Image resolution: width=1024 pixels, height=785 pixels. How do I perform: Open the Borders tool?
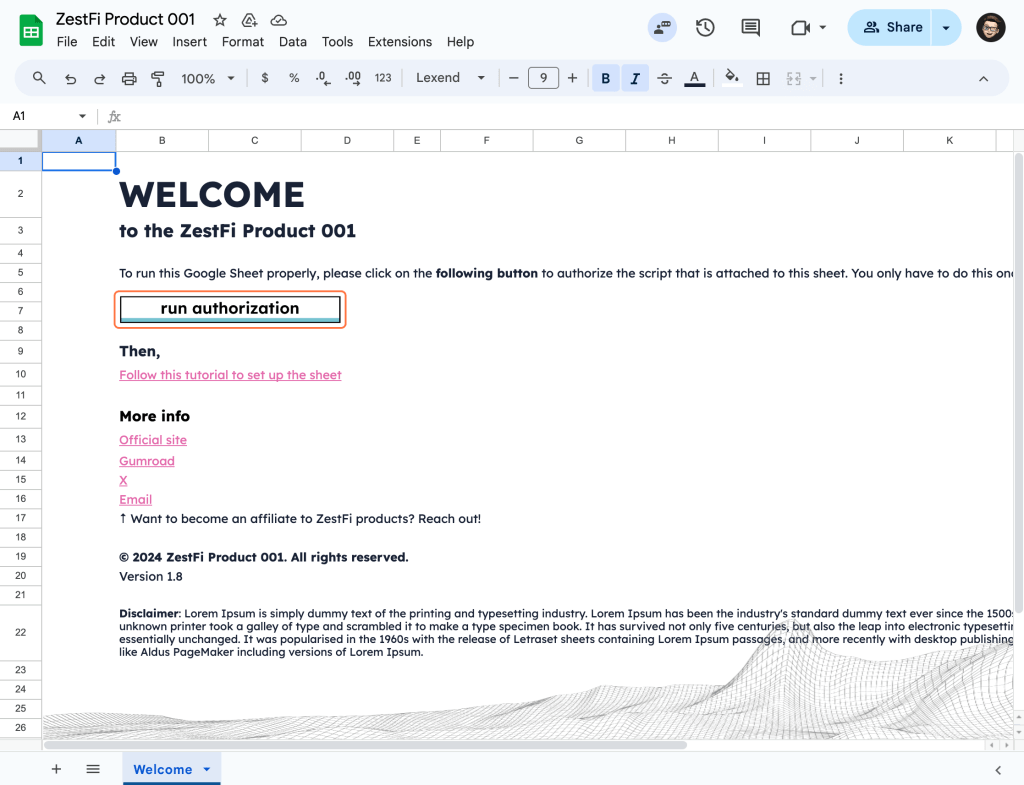(x=763, y=77)
